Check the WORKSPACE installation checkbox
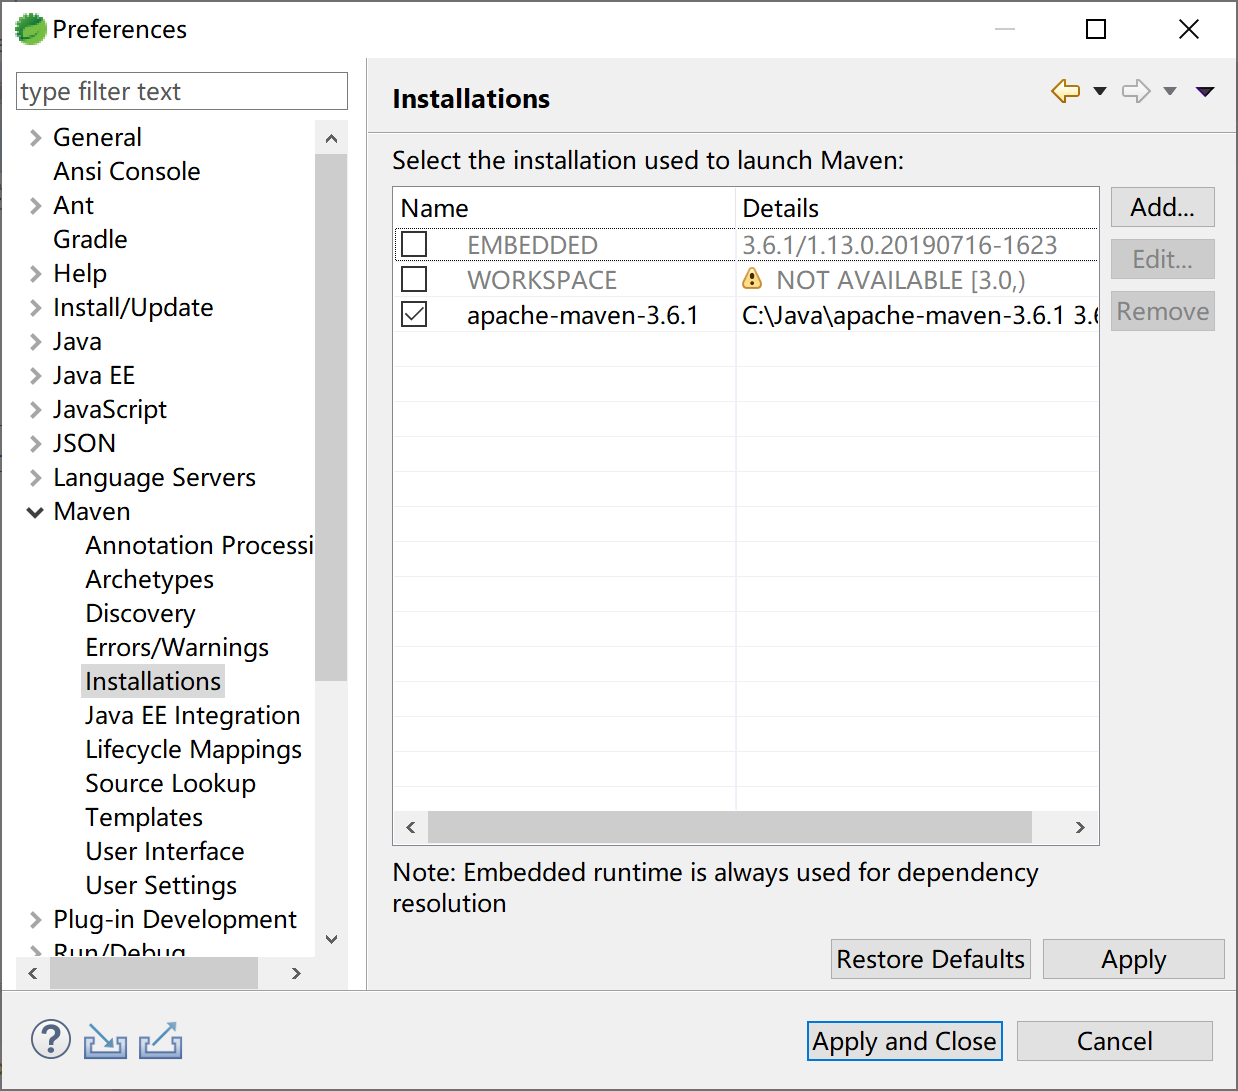Viewport: 1238px width, 1091px height. [414, 279]
